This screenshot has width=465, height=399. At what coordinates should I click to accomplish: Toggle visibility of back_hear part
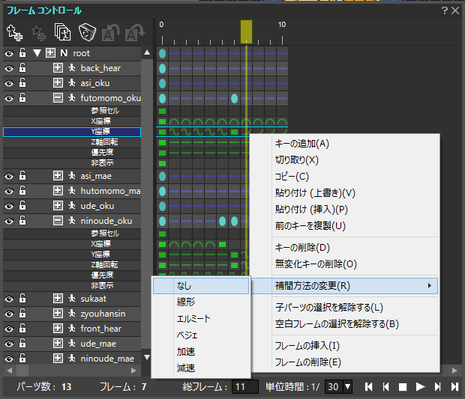click(9, 68)
